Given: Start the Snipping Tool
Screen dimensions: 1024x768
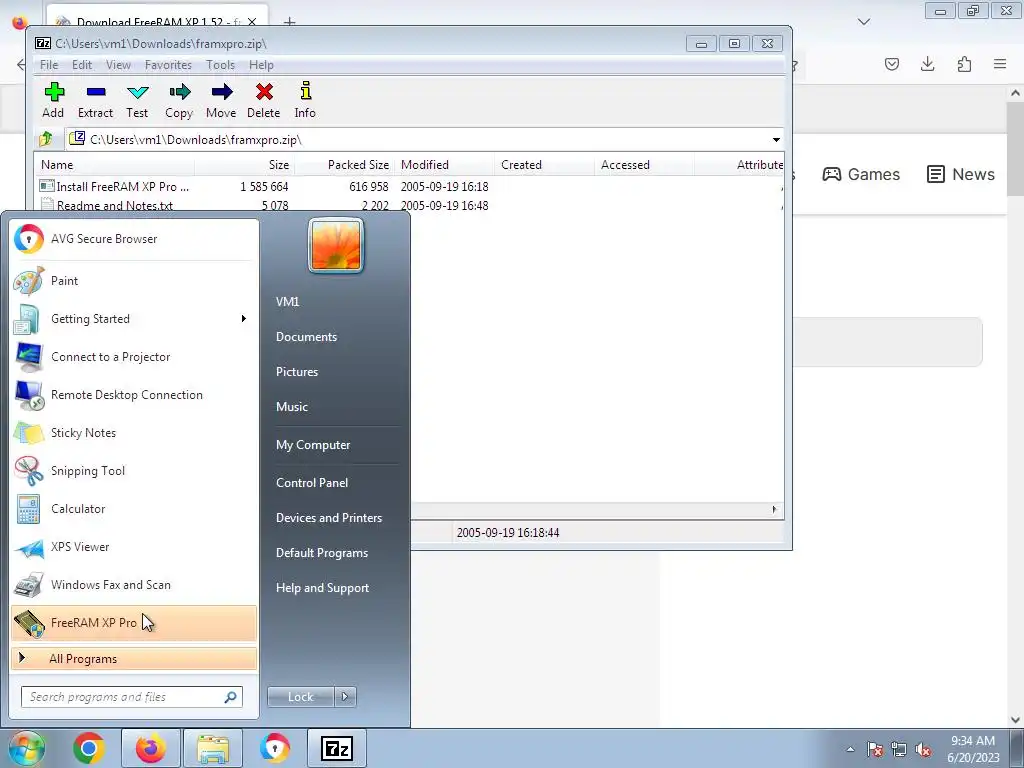Looking at the screenshot, I should (x=133, y=471).
